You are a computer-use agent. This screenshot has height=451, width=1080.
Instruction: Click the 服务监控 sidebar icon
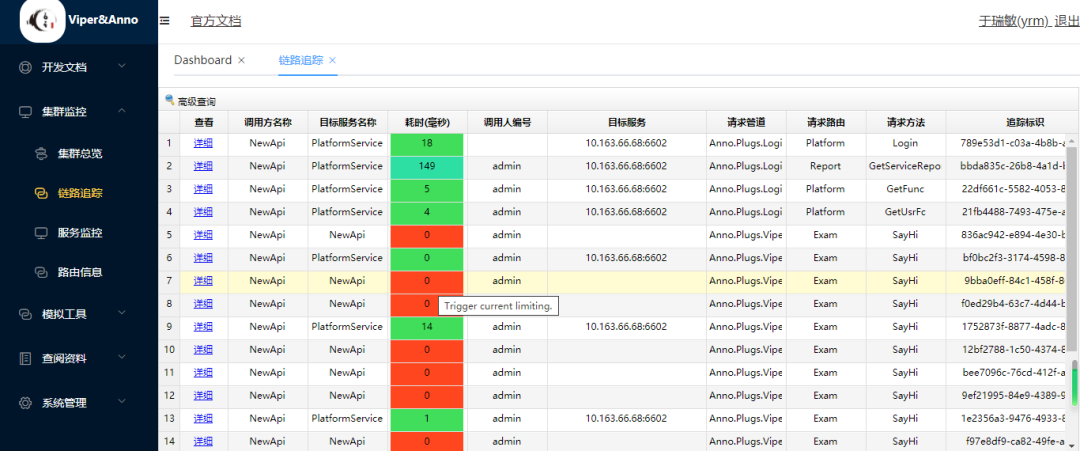pyautogui.click(x=41, y=233)
